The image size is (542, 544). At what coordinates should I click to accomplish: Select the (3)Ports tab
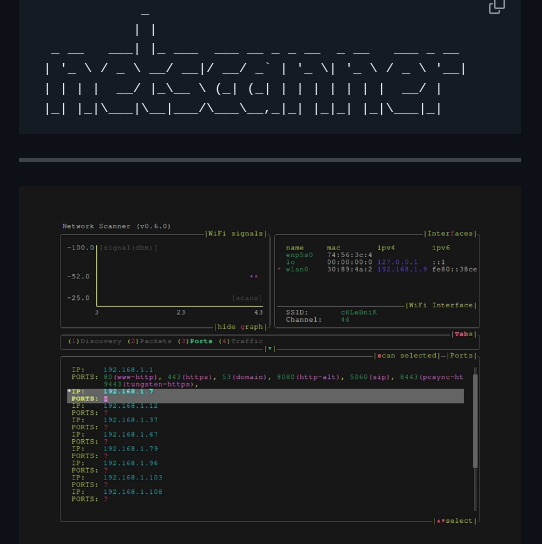click(x=195, y=341)
